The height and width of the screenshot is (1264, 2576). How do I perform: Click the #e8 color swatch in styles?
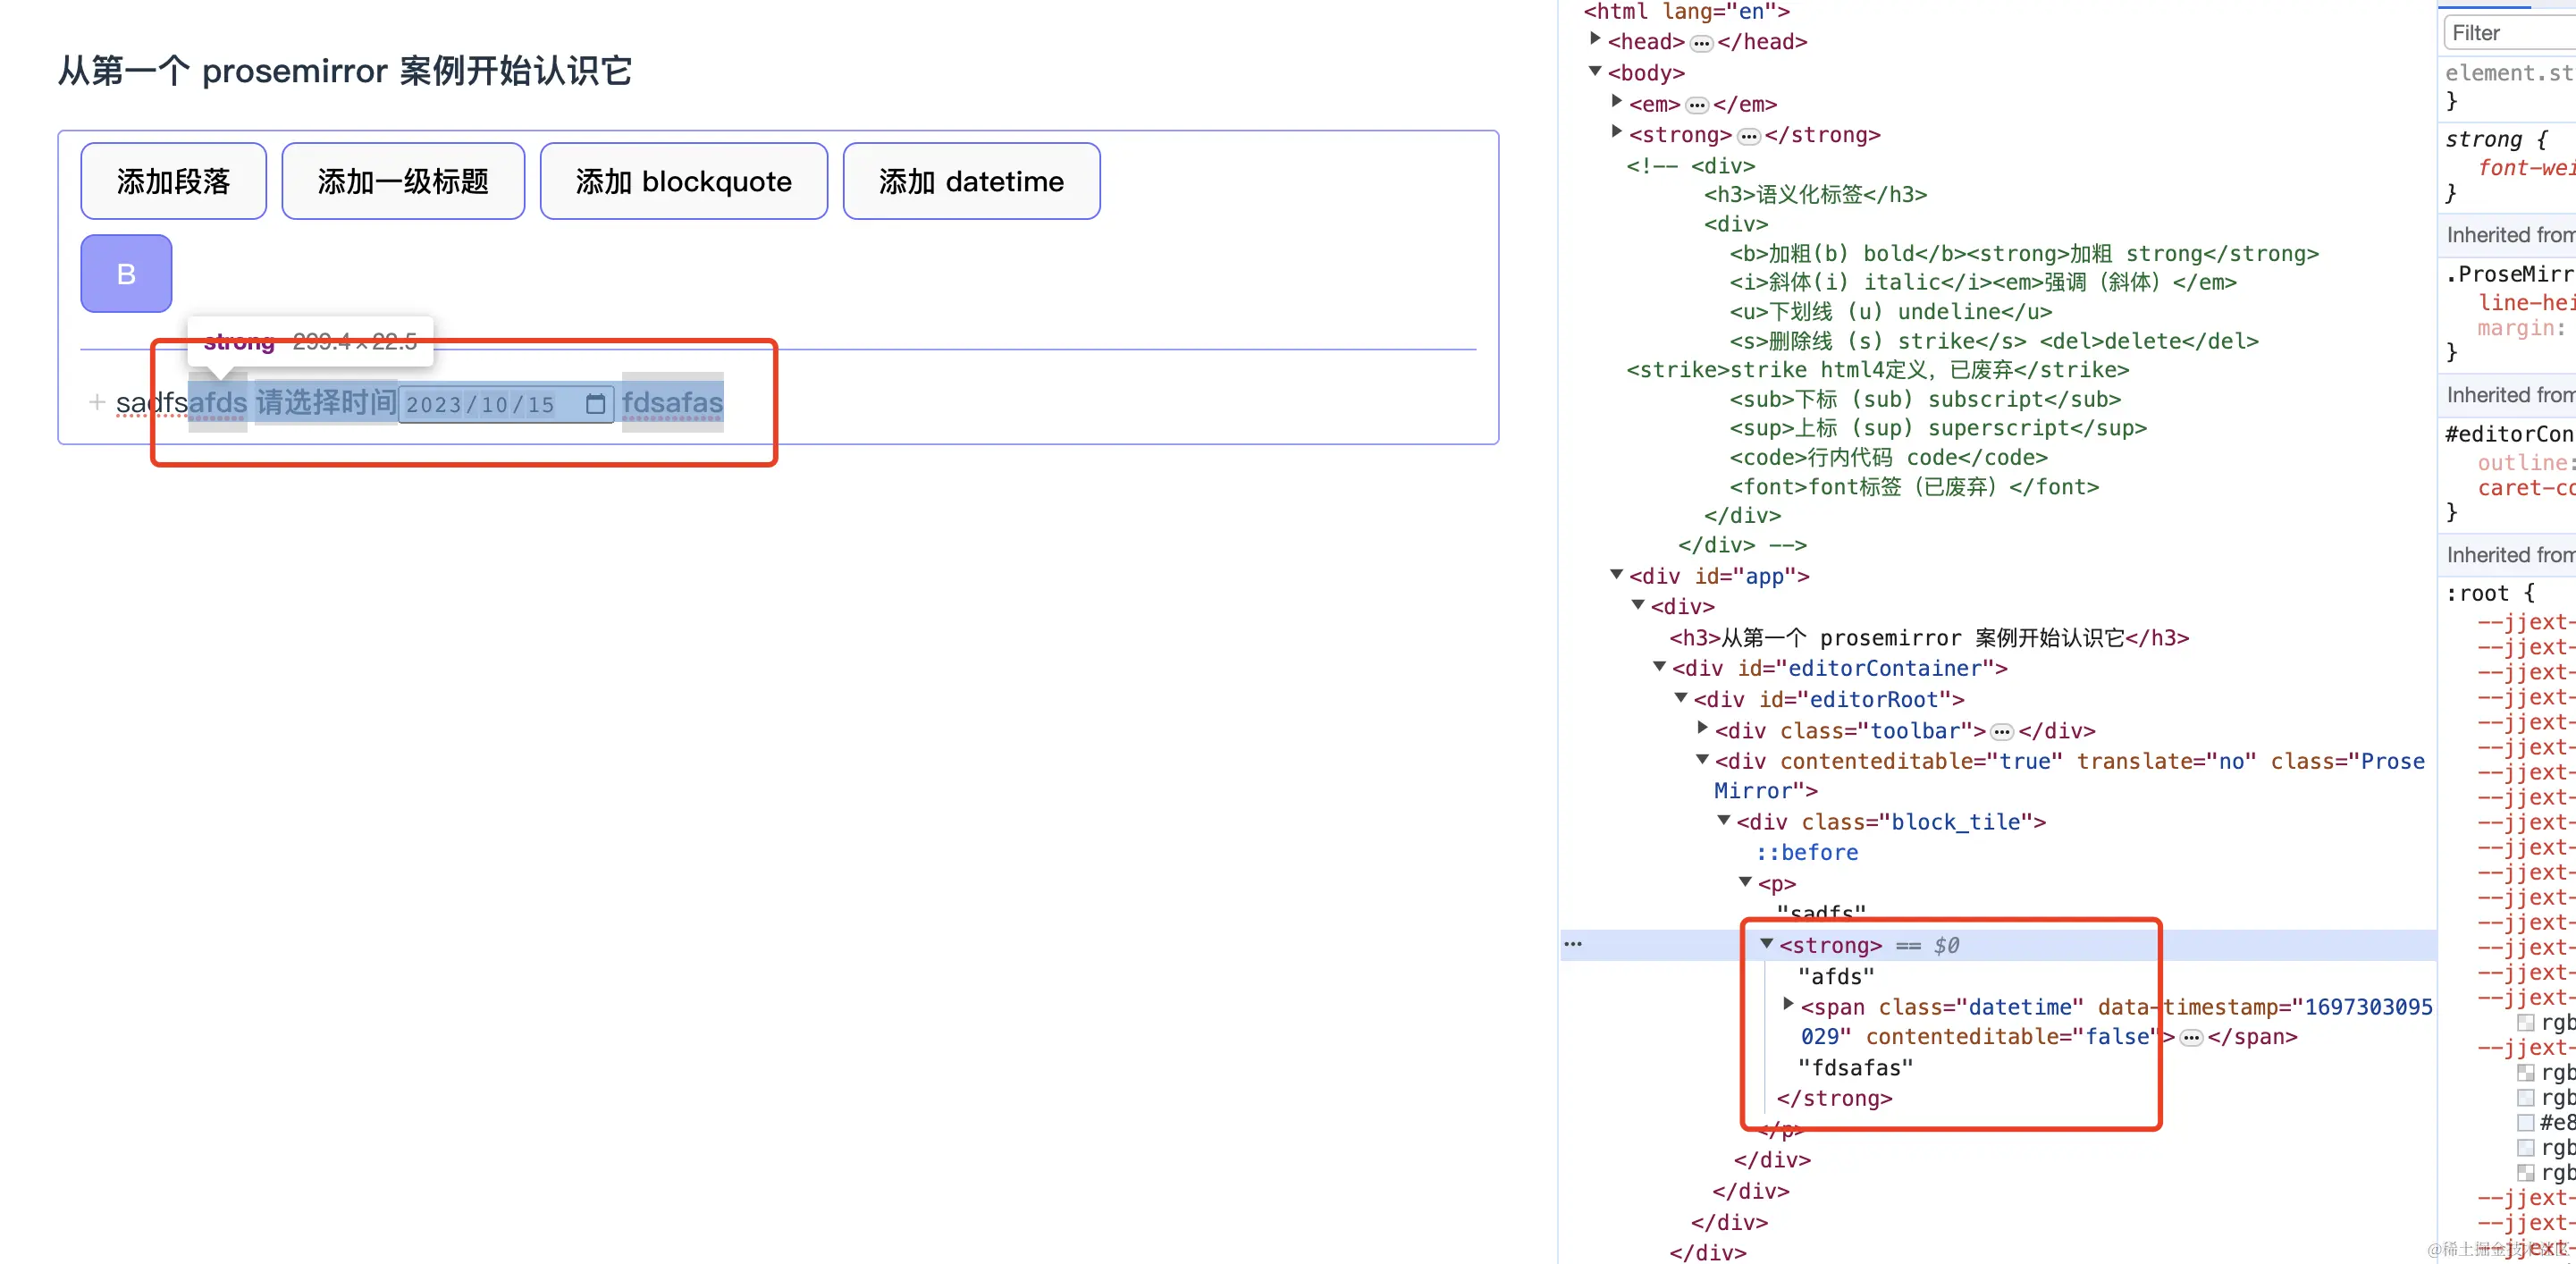pos(2526,1123)
